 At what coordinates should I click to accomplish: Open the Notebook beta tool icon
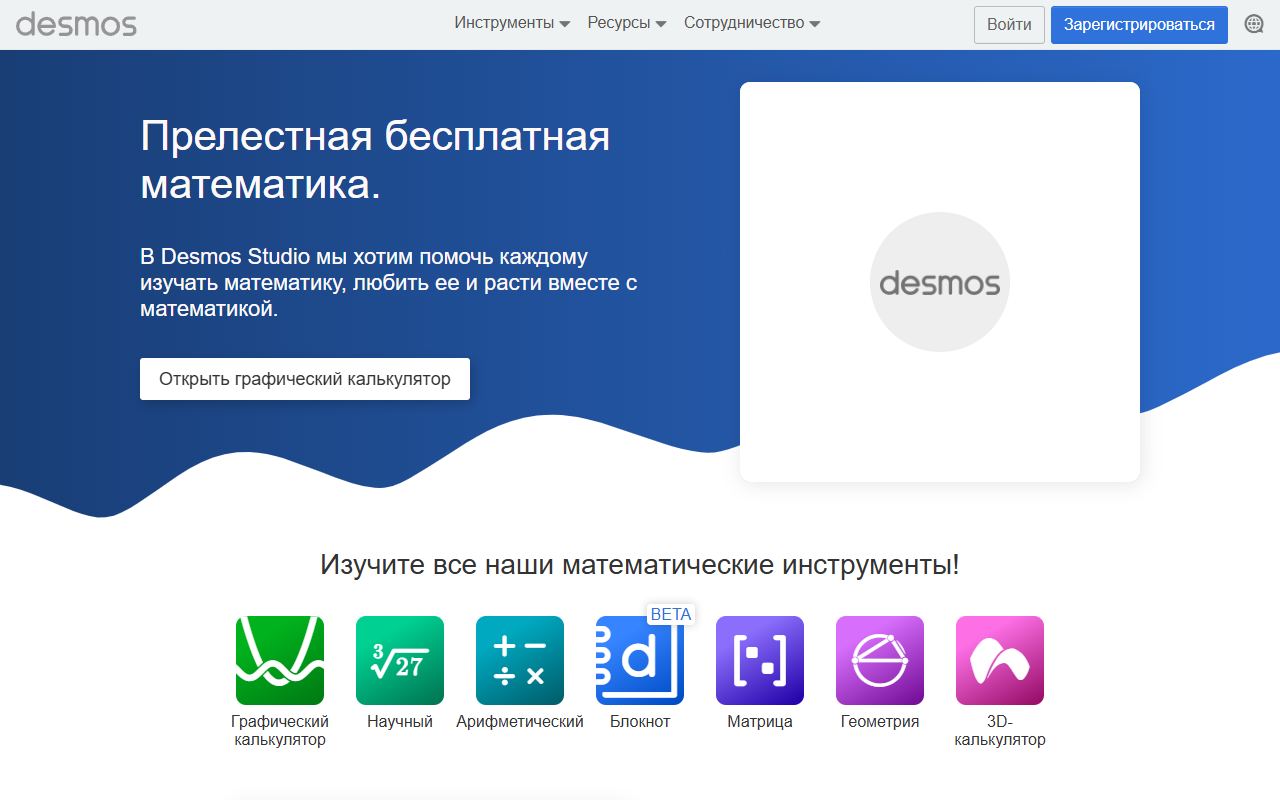click(640, 660)
